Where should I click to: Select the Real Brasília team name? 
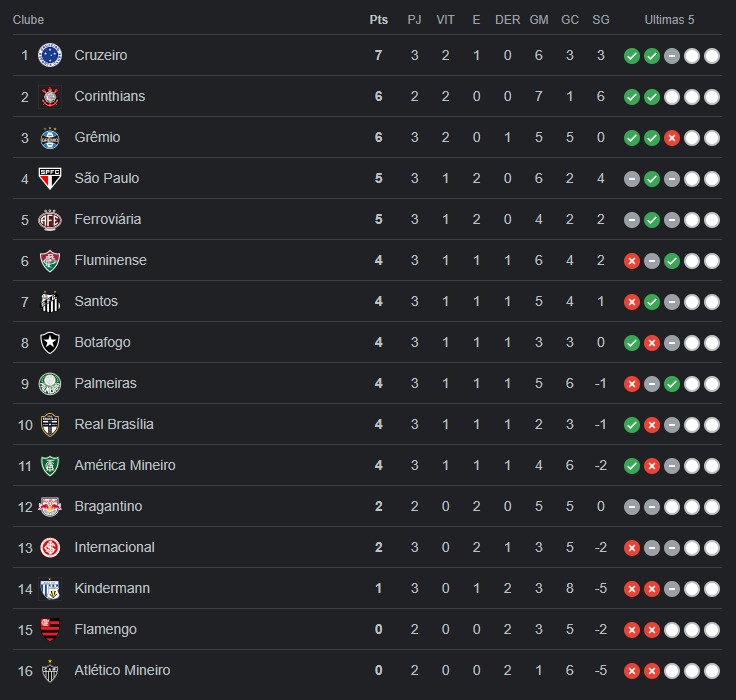[114, 424]
